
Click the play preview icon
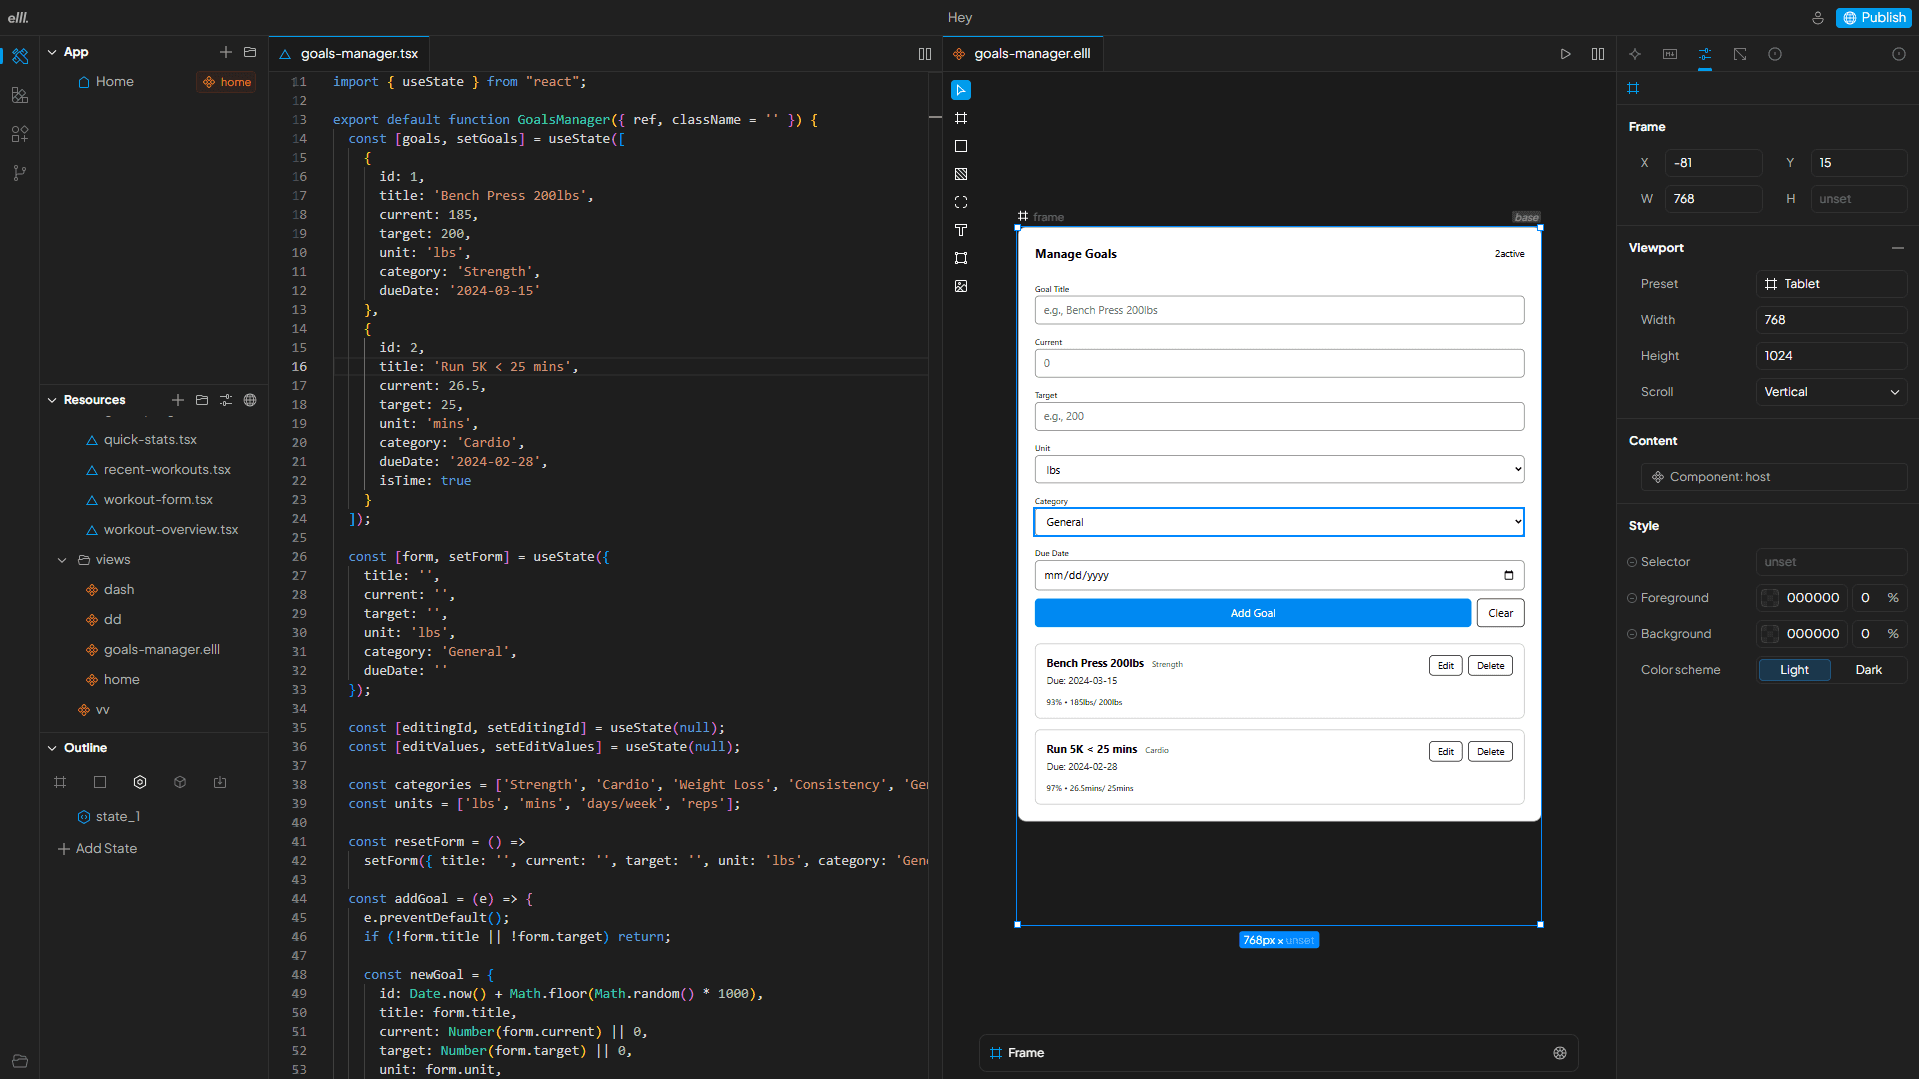point(1565,54)
